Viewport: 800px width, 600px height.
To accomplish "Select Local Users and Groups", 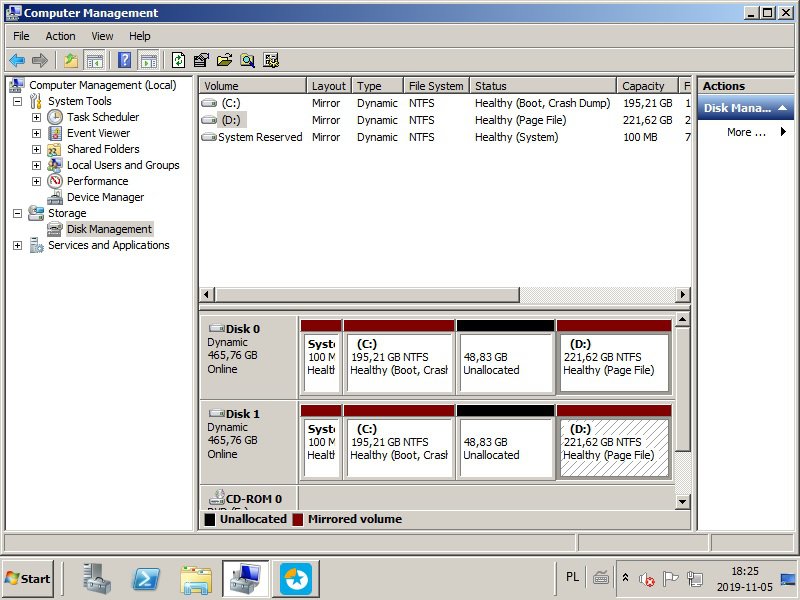I will click(123, 165).
